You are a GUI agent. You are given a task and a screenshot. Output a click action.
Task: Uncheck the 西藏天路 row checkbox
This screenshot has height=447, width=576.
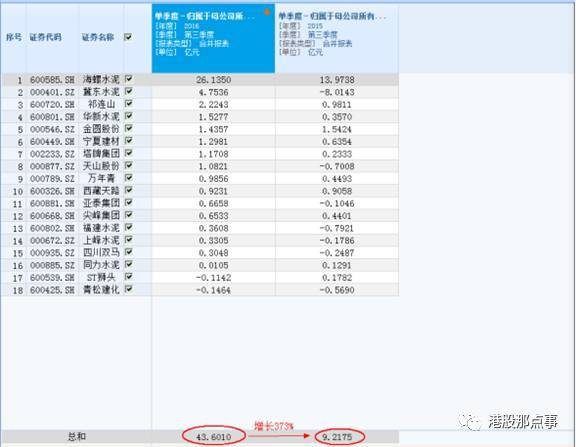point(129,190)
